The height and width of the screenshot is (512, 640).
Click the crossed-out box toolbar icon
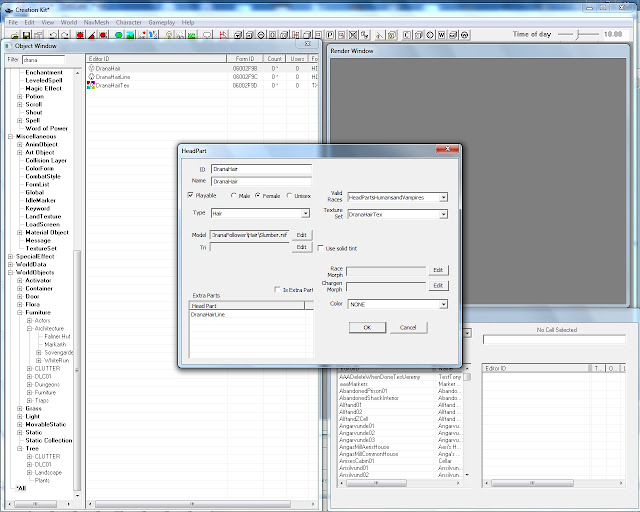coord(353,35)
